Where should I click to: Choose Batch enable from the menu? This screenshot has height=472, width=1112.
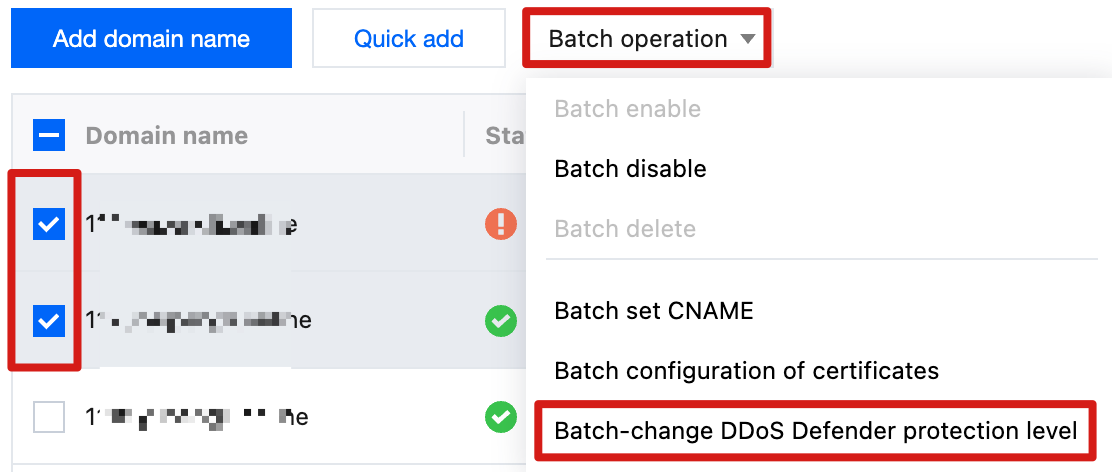(627, 108)
